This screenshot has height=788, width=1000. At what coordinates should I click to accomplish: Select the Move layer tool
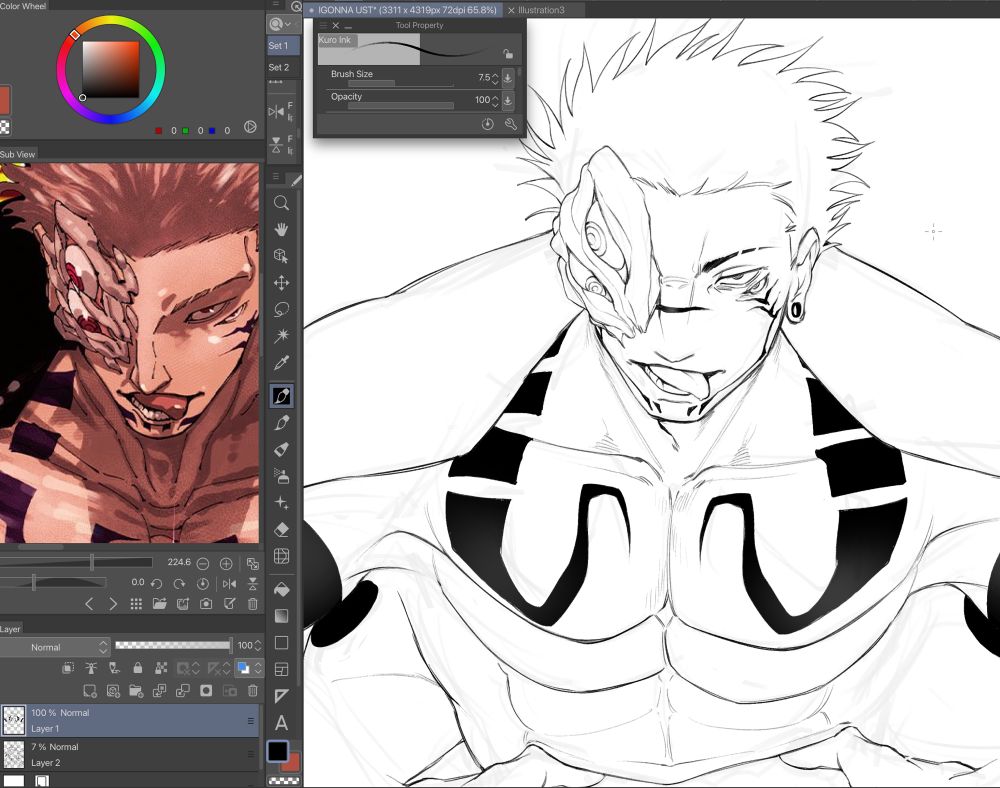click(x=281, y=282)
